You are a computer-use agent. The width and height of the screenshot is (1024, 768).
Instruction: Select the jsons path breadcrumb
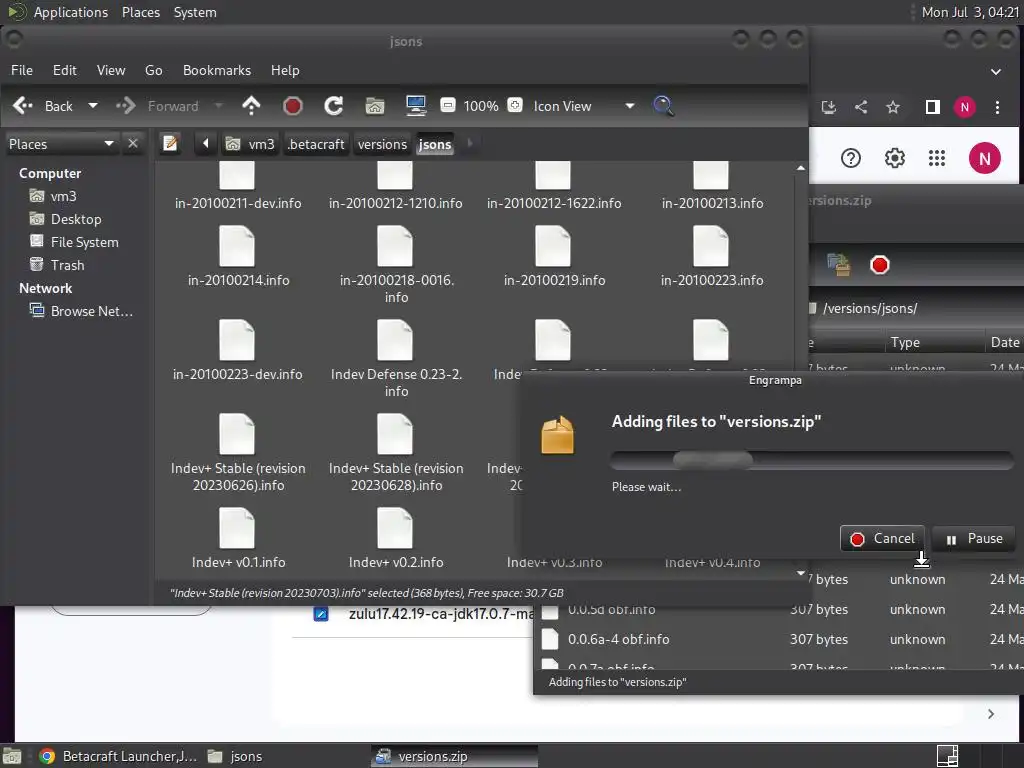click(435, 144)
